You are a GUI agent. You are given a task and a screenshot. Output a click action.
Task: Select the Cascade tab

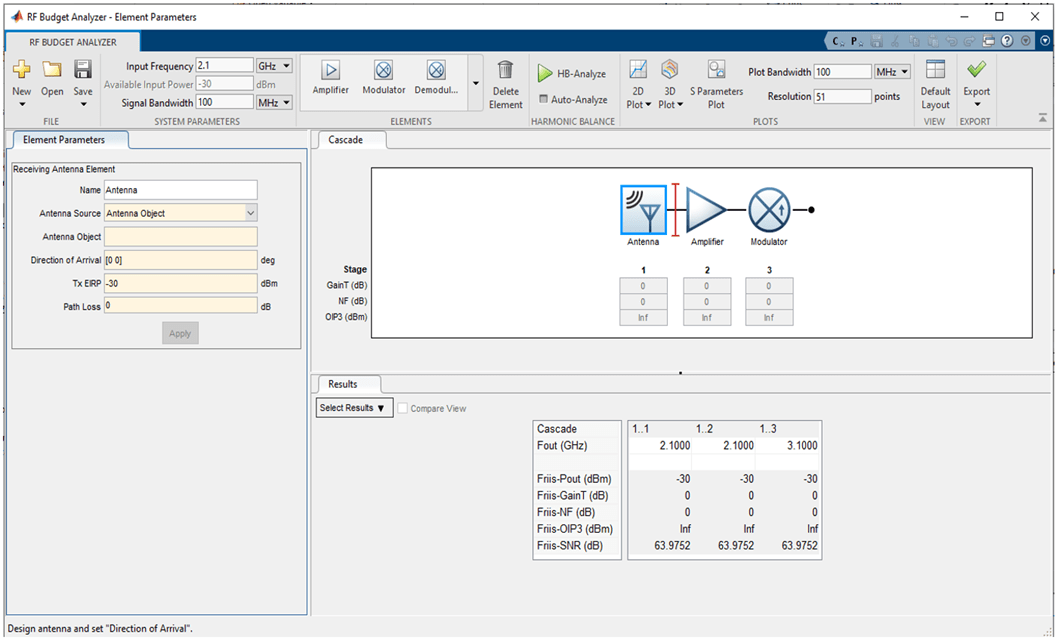pyautogui.click(x=346, y=140)
